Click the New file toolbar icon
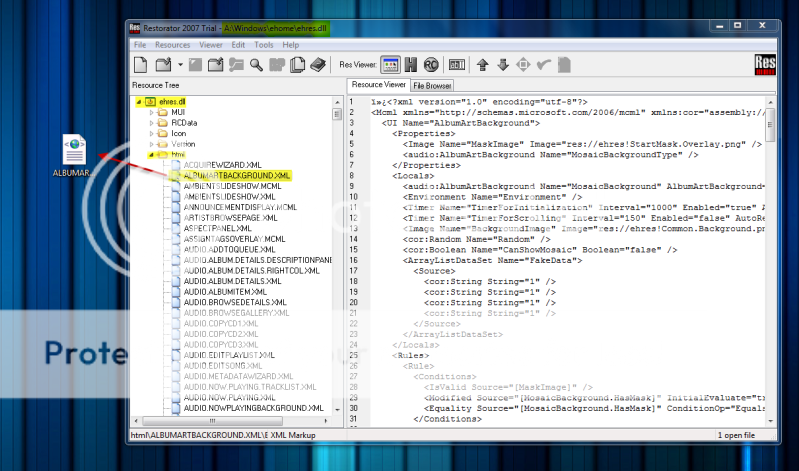Viewport: 799px width, 471px height. 141,65
